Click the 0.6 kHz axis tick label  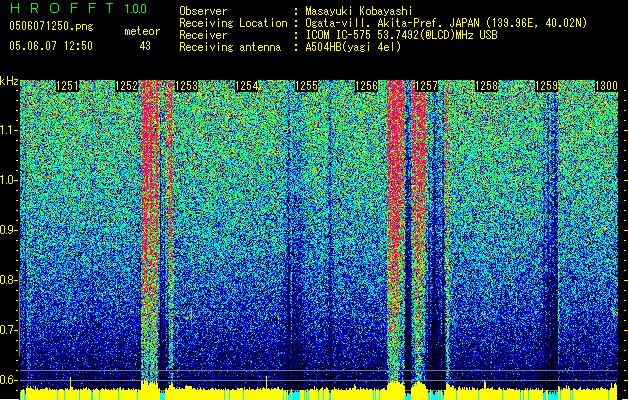coord(8,380)
